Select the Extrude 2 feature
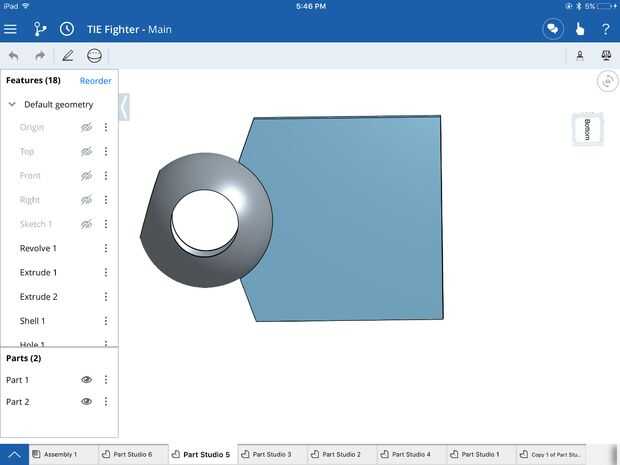This screenshot has height=465, width=620. [39, 297]
